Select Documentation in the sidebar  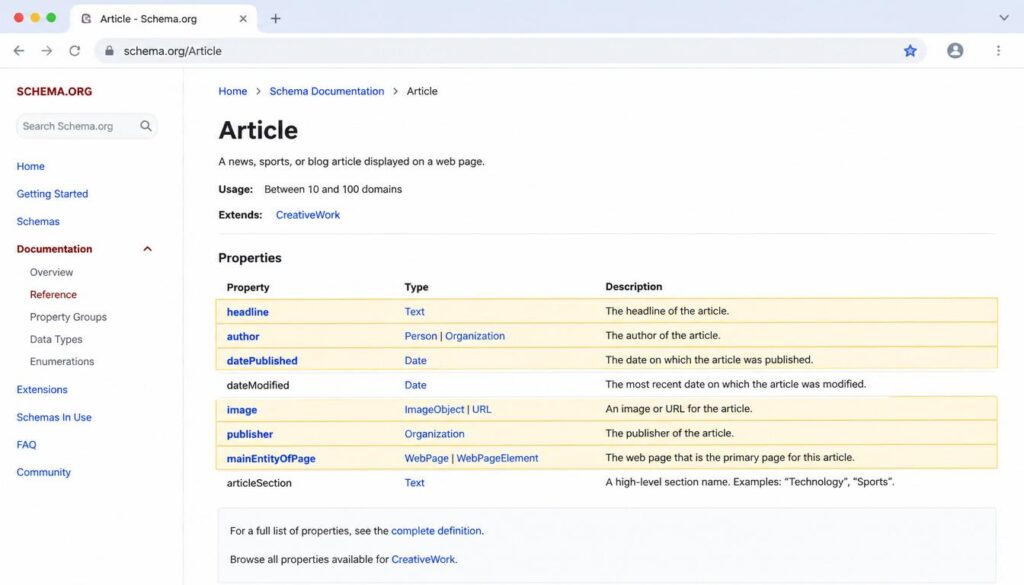[x=54, y=249]
